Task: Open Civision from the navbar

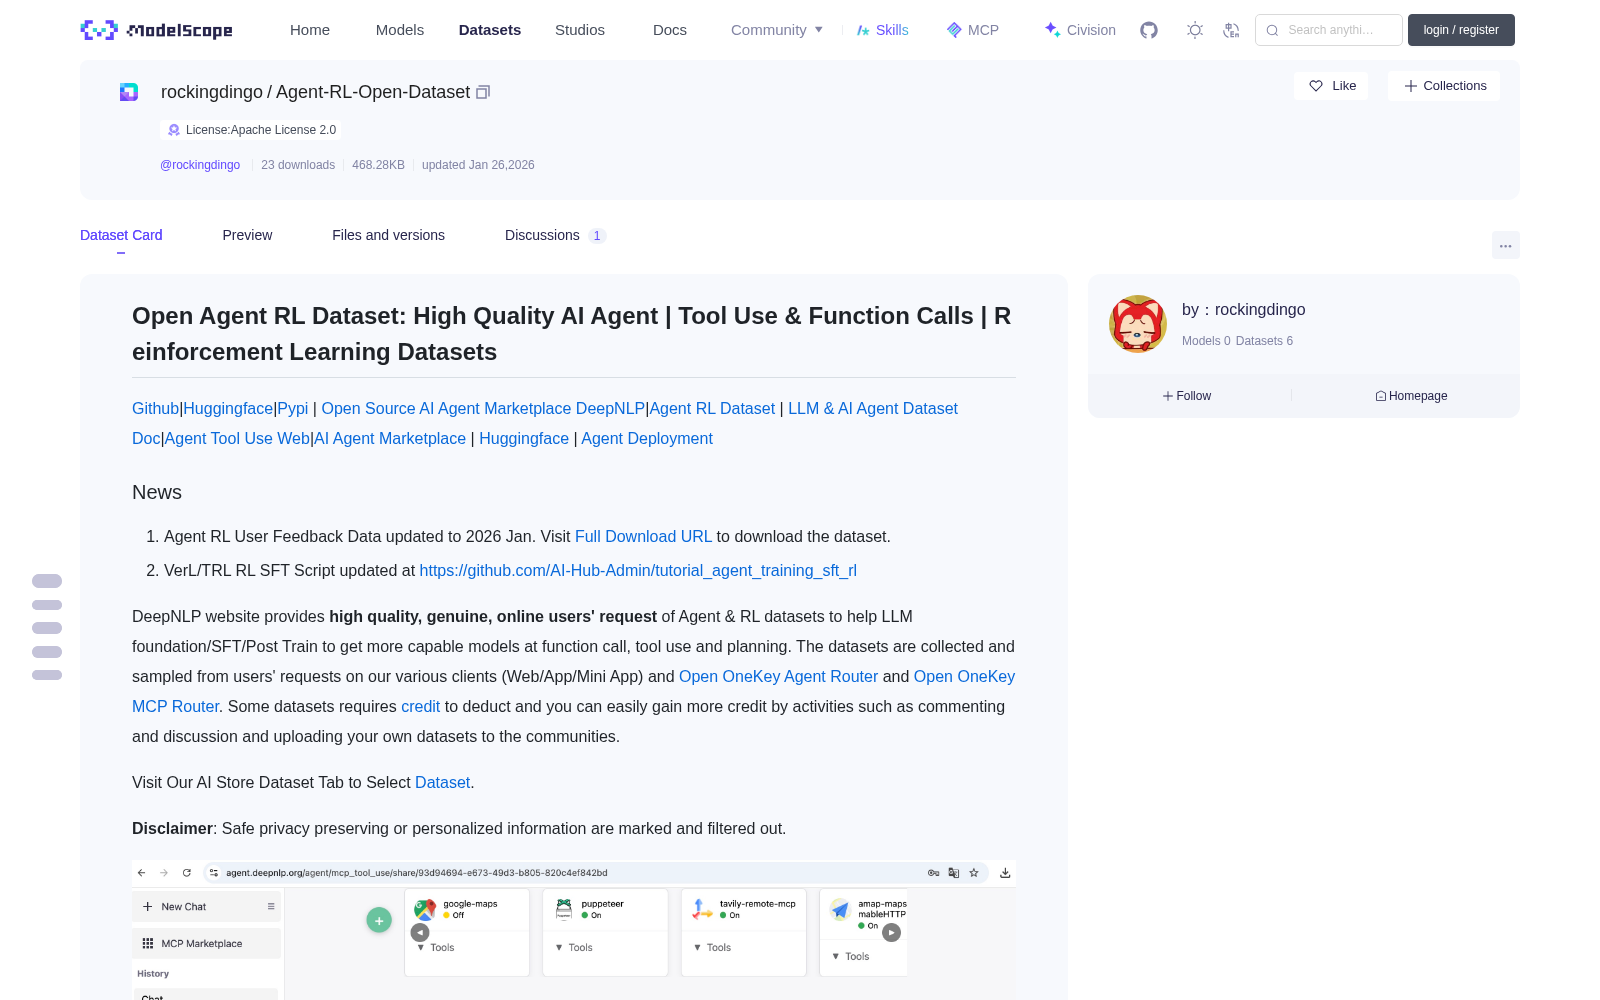Action: click(1080, 30)
